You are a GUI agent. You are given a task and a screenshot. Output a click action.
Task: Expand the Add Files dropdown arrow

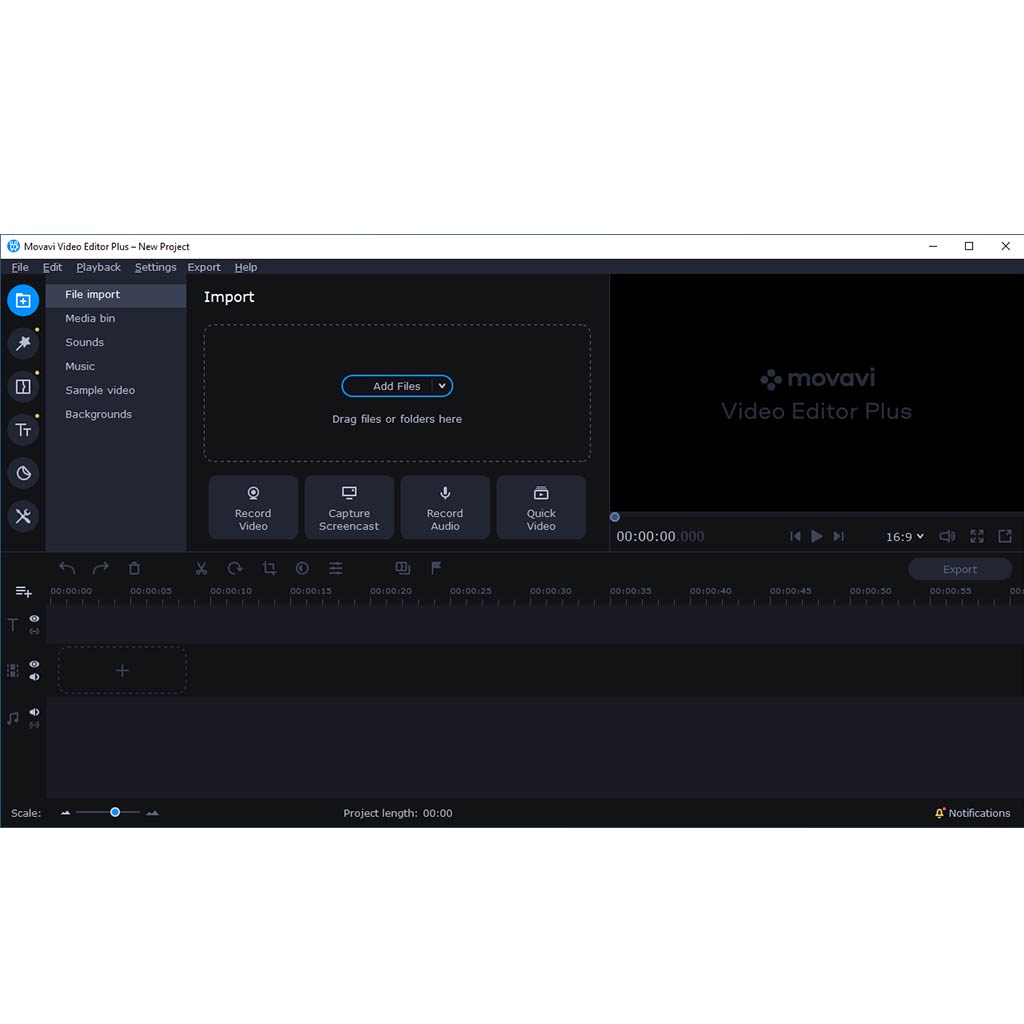pos(442,386)
